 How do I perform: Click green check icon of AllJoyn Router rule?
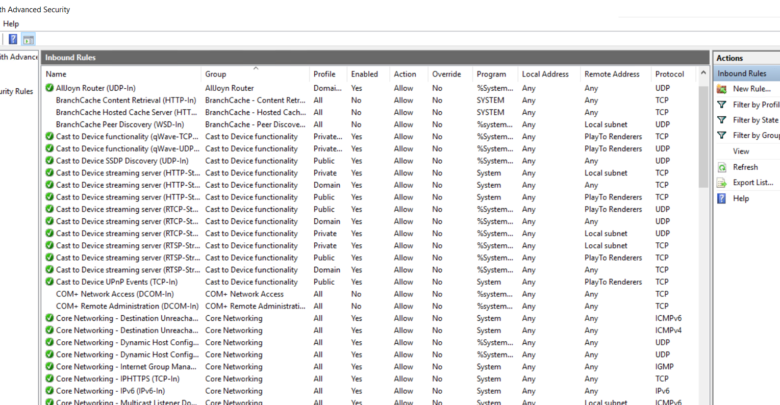coord(49,88)
